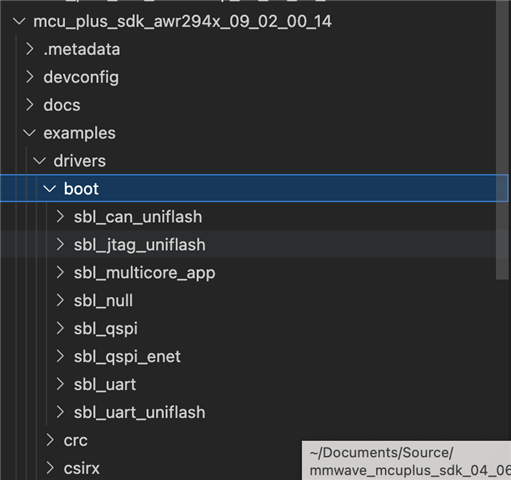
Task: Select the sbl_multicore_app folder name
Action: [x=145, y=273]
